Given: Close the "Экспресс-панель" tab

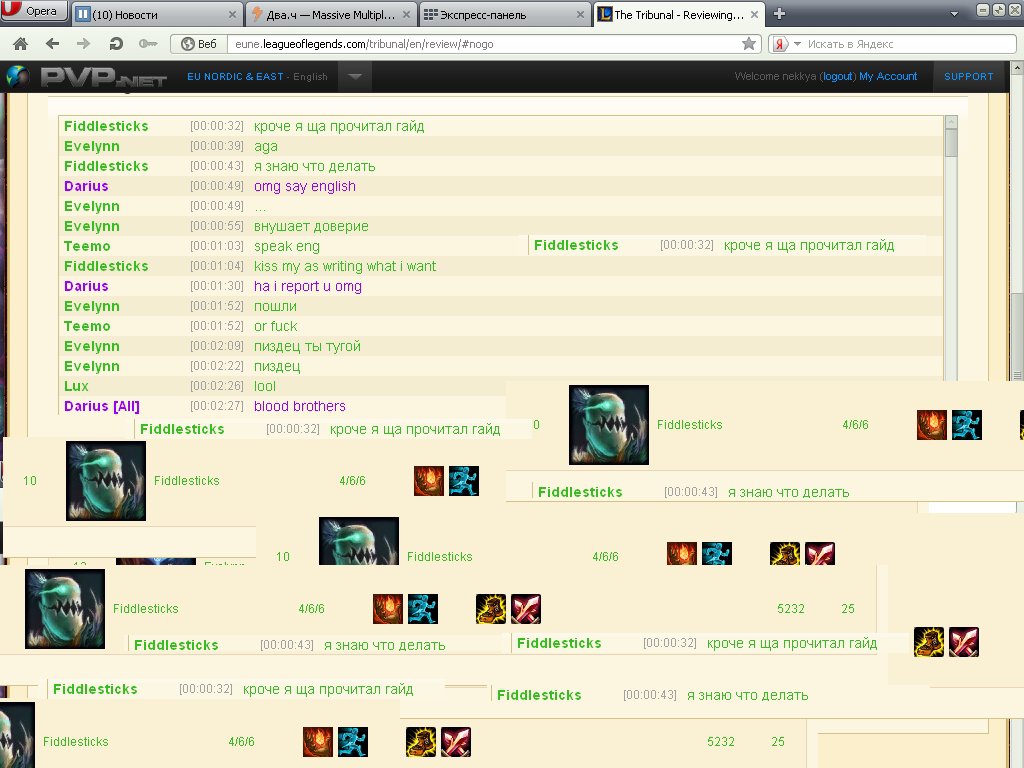Looking at the screenshot, I should (x=580, y=14).
